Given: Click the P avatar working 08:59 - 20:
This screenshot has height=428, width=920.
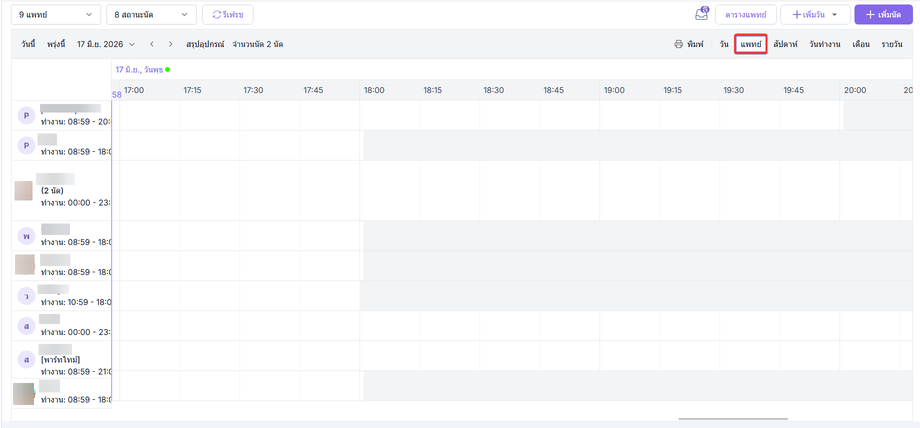Looking at the screenshot, I should coord(26,116).
